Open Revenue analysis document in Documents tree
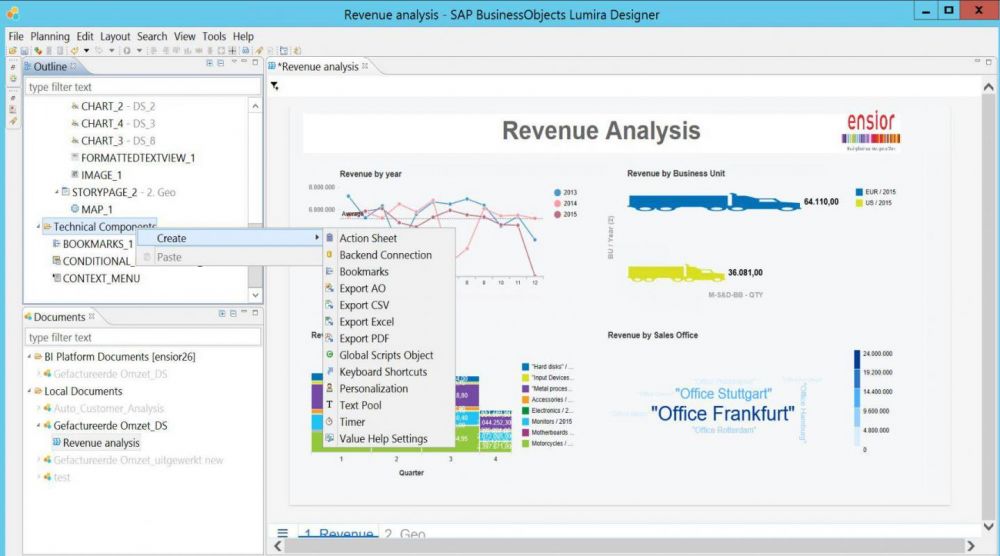This screenshot has width=1000, height=556. (96, 443)
